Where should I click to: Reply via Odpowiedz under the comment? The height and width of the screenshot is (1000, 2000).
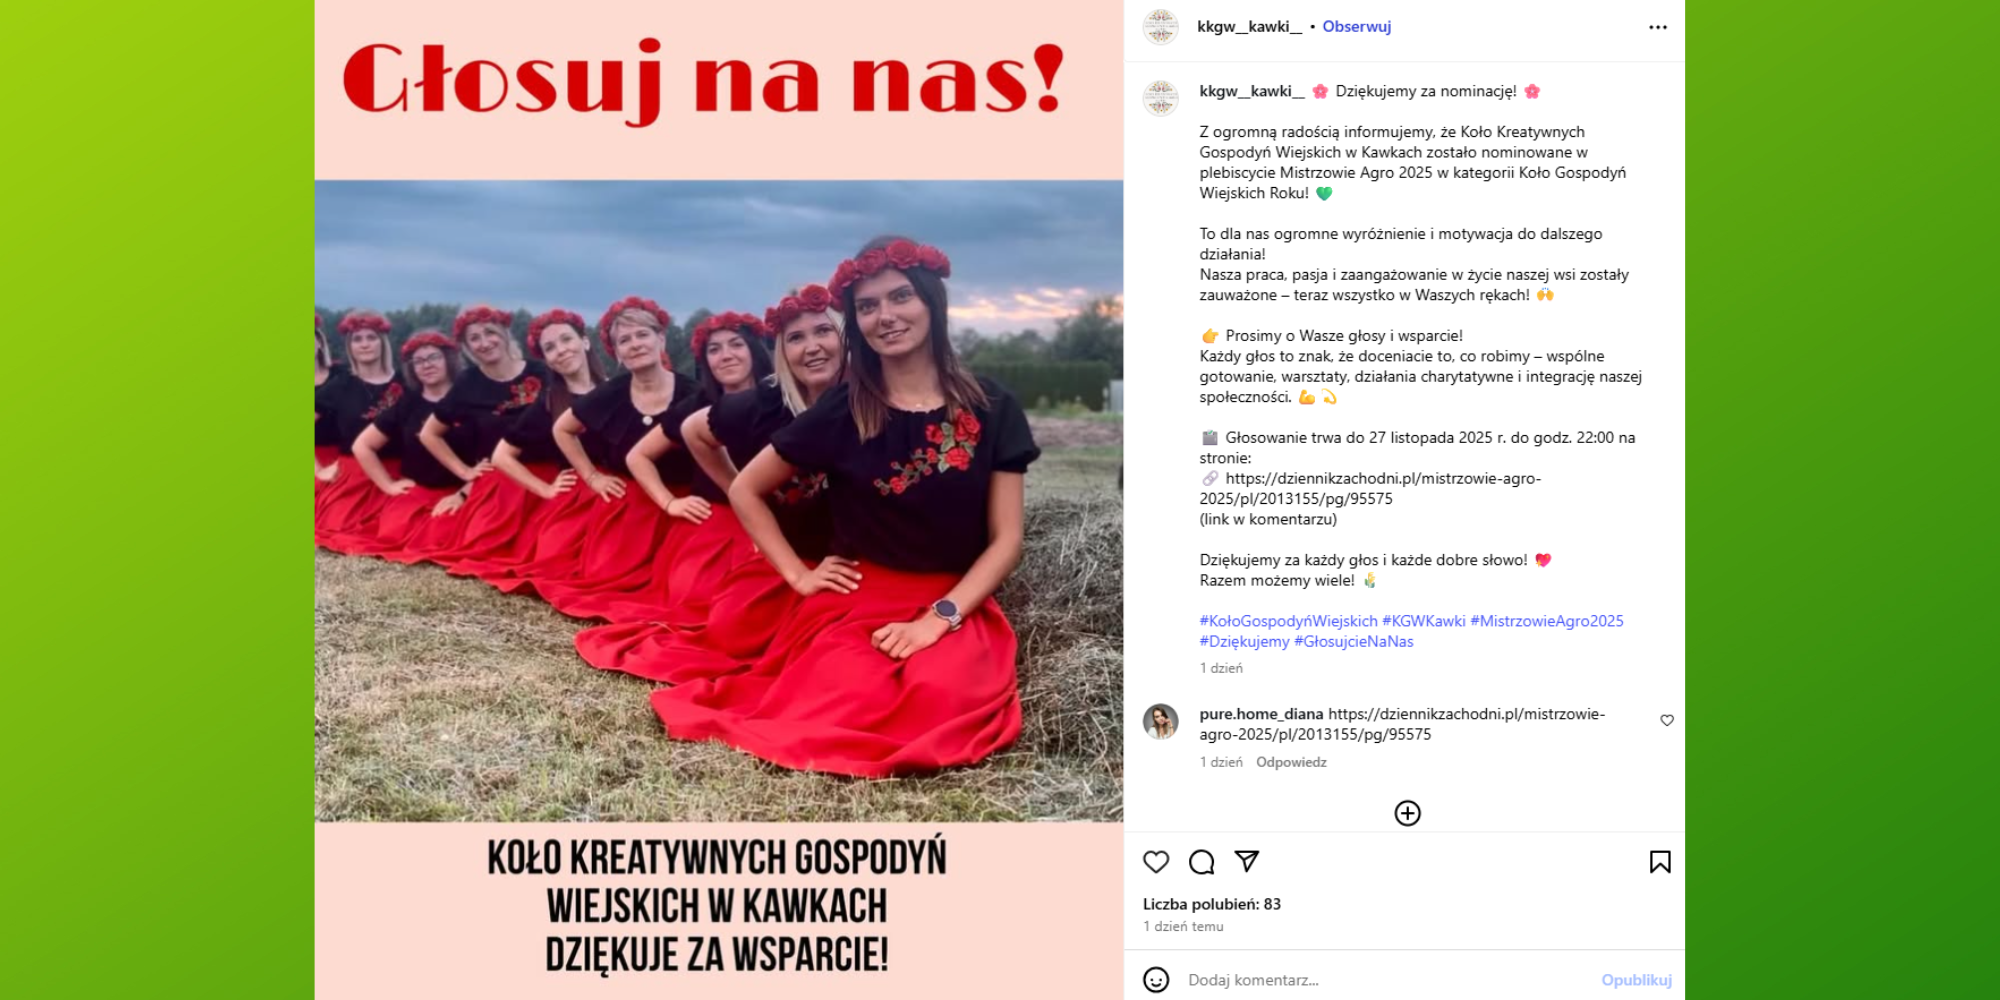(x=1291, y=762)
